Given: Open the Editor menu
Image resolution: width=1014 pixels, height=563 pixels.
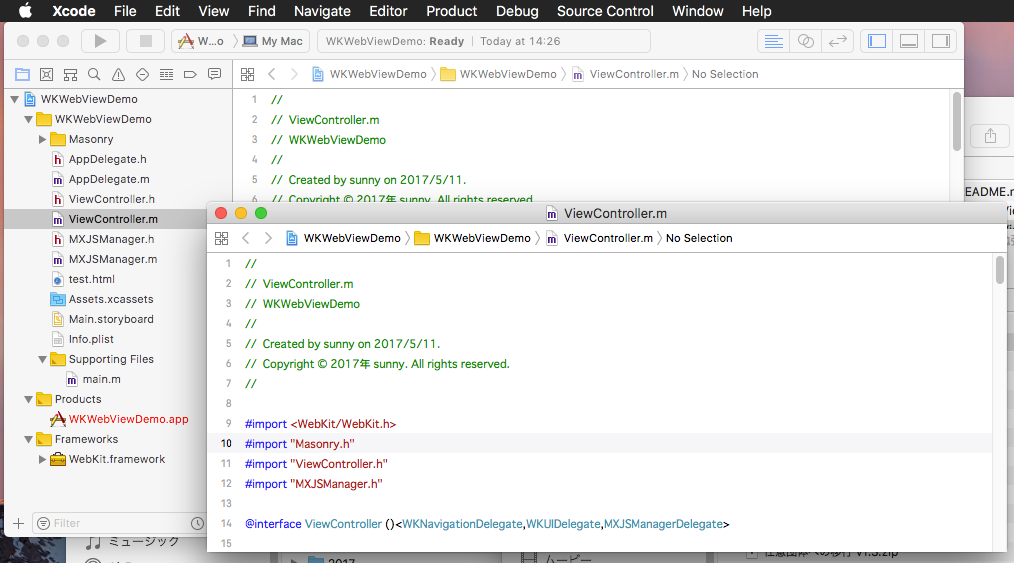Looking at the screenshot, I should pos(388,11).
